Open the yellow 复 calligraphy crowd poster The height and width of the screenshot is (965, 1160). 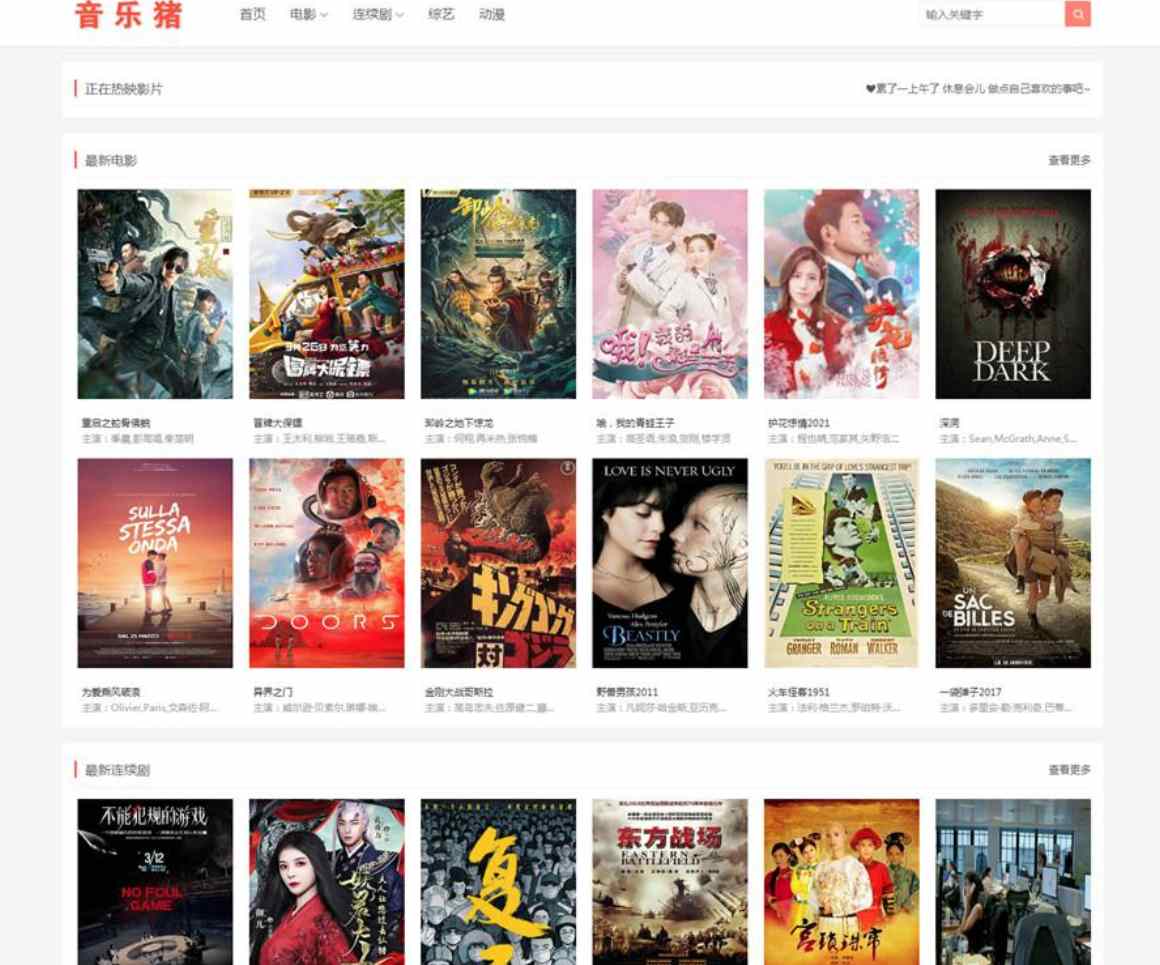(x=498, y=881)
